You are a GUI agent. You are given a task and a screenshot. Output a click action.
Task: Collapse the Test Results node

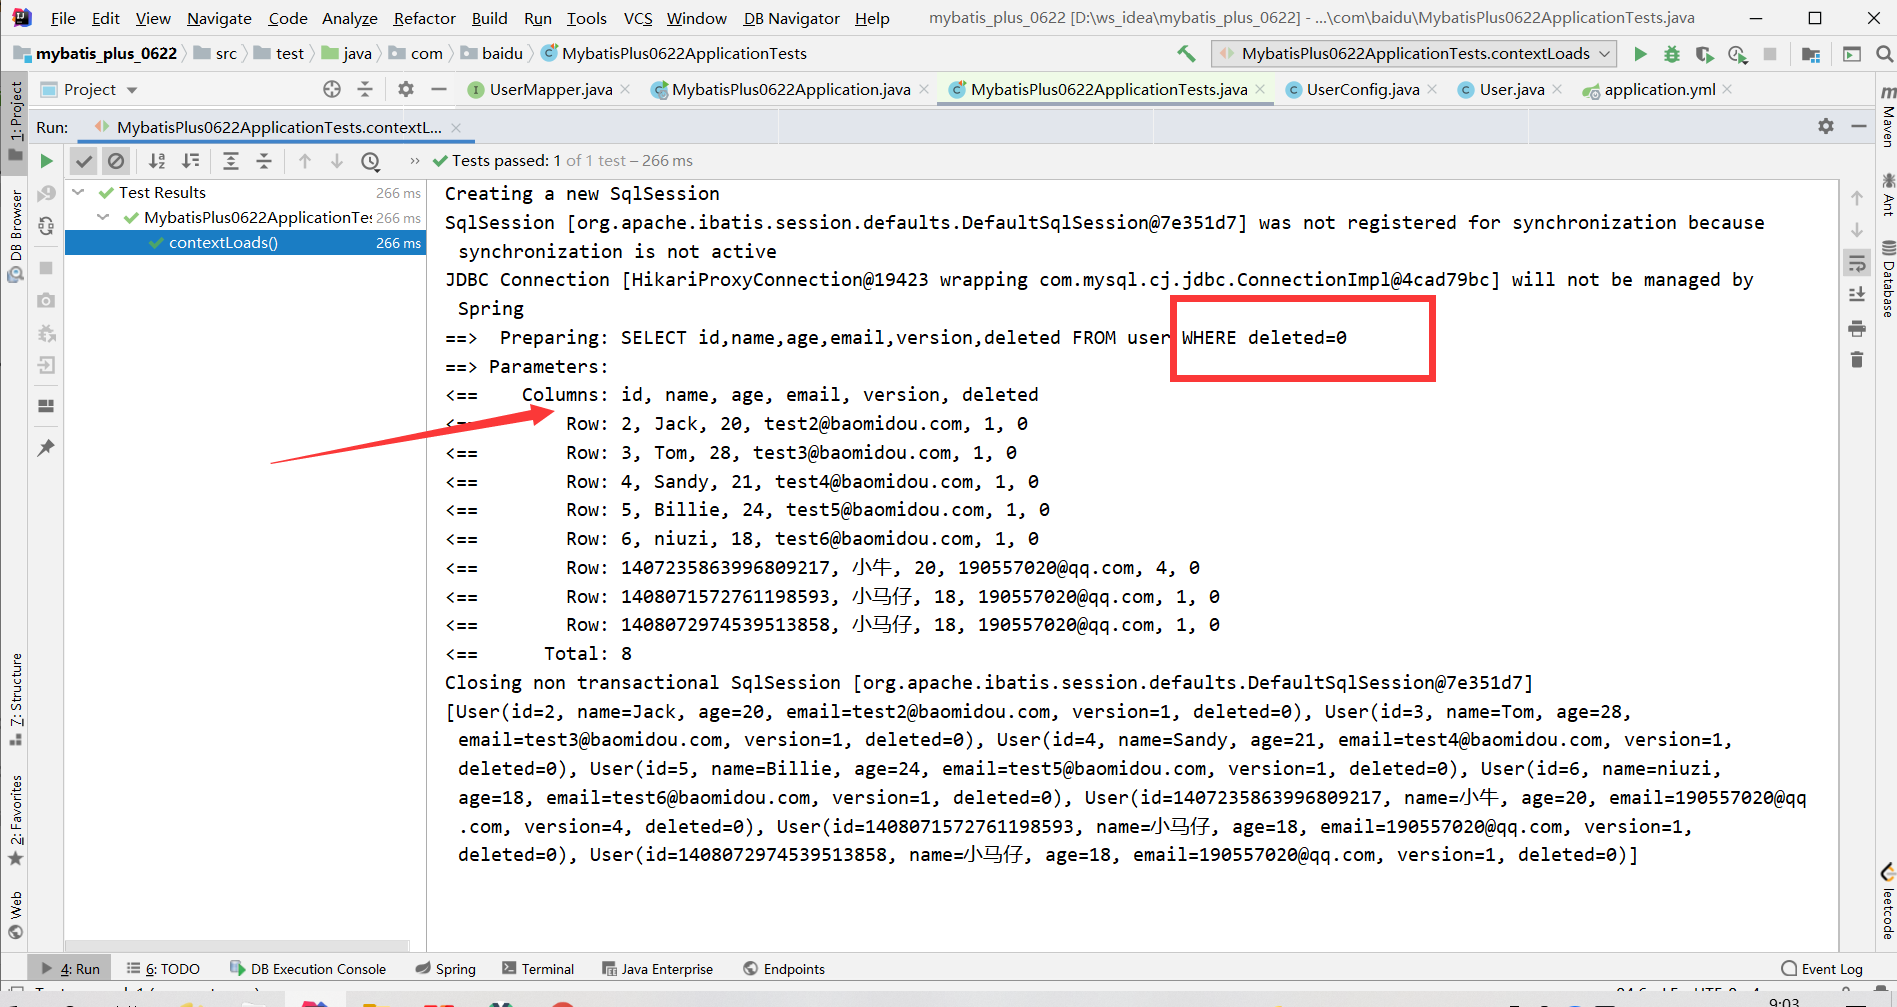point(79,192)
